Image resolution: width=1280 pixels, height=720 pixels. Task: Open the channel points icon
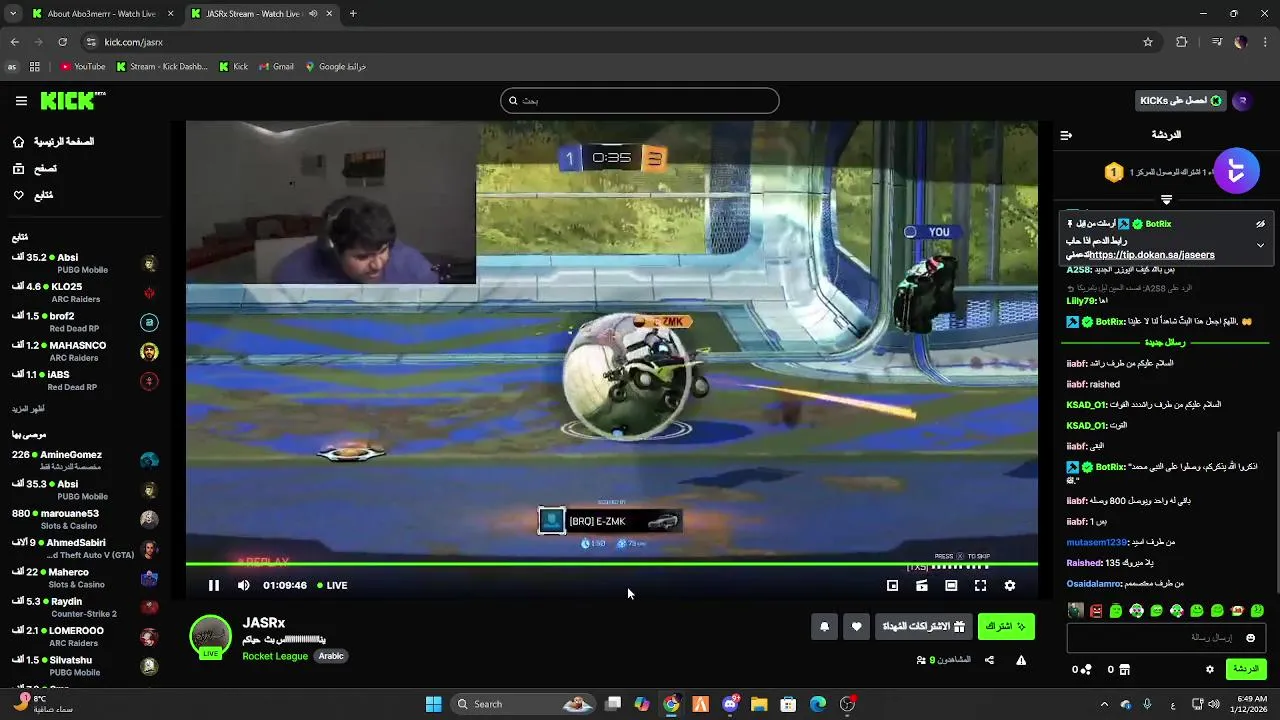tap(1086, 670)
